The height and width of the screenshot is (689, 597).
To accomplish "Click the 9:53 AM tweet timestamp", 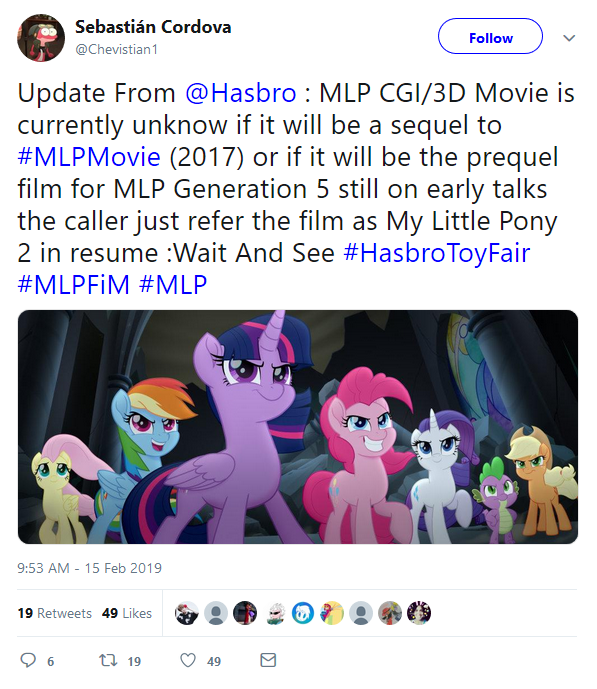I will [x=89, y=568].
